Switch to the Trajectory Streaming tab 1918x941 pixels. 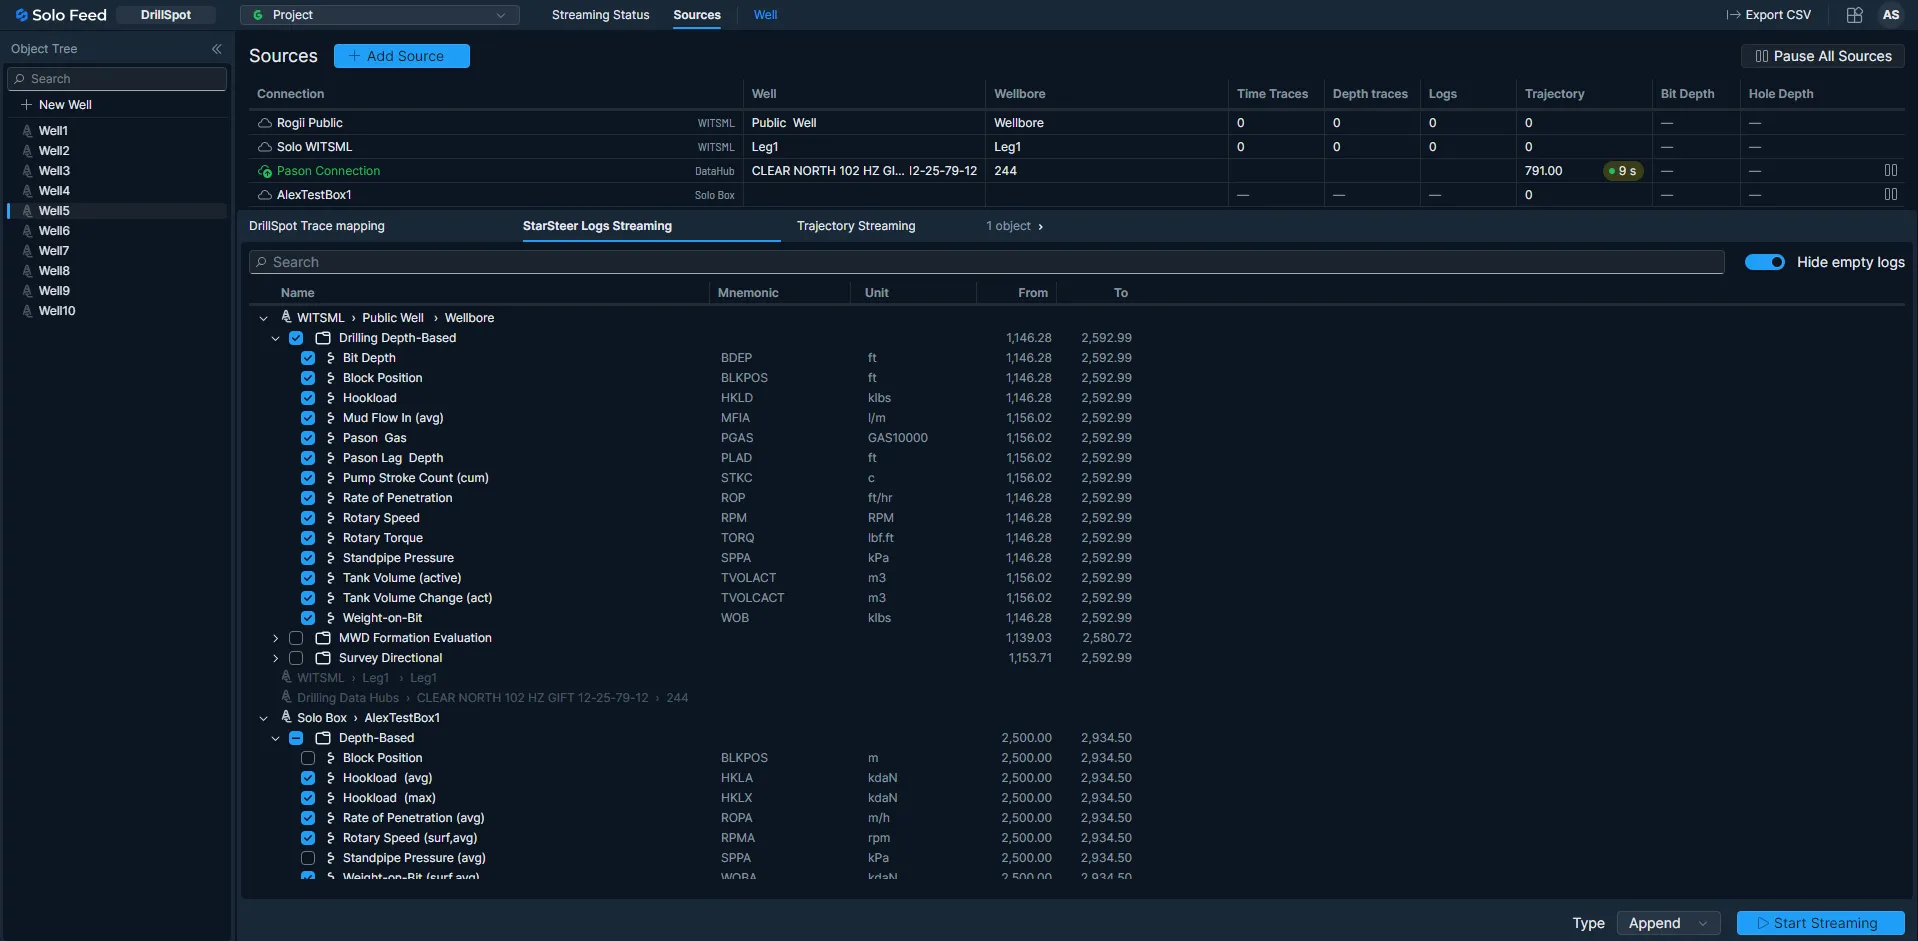[855, 226]
